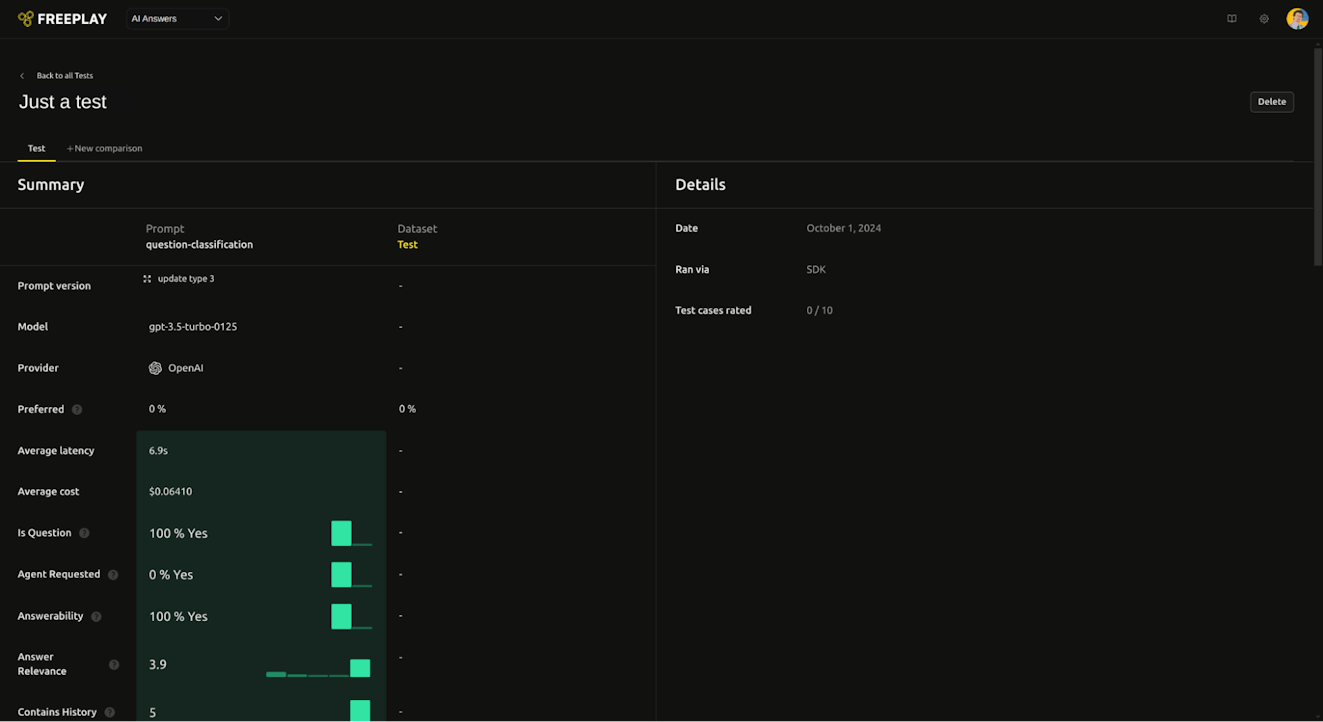The image size is (1323, 722).
Task: Open the documentation book icon
Action: (1232, 19)
